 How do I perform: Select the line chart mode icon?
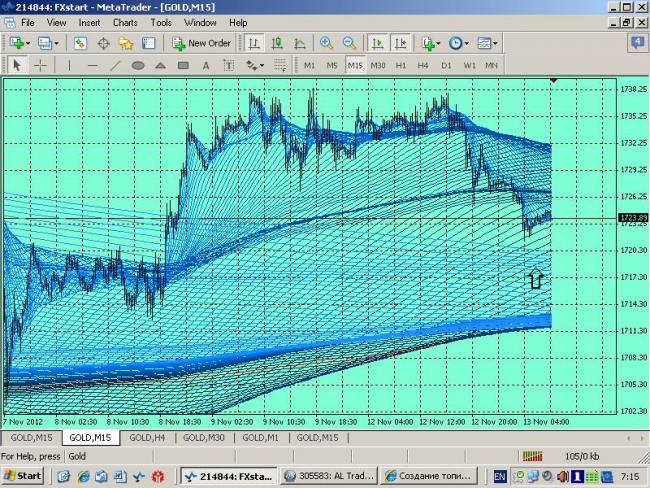point(299,43)
